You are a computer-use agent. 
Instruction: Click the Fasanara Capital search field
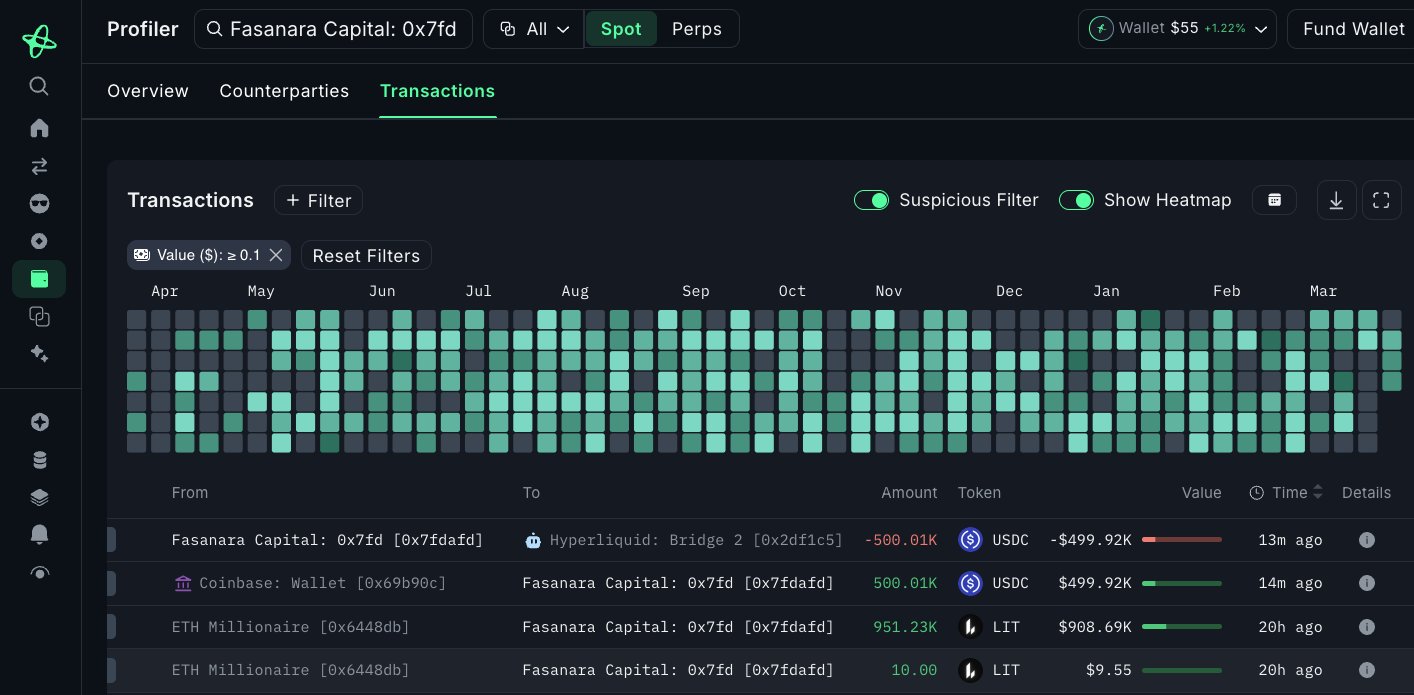pos(333,29)
